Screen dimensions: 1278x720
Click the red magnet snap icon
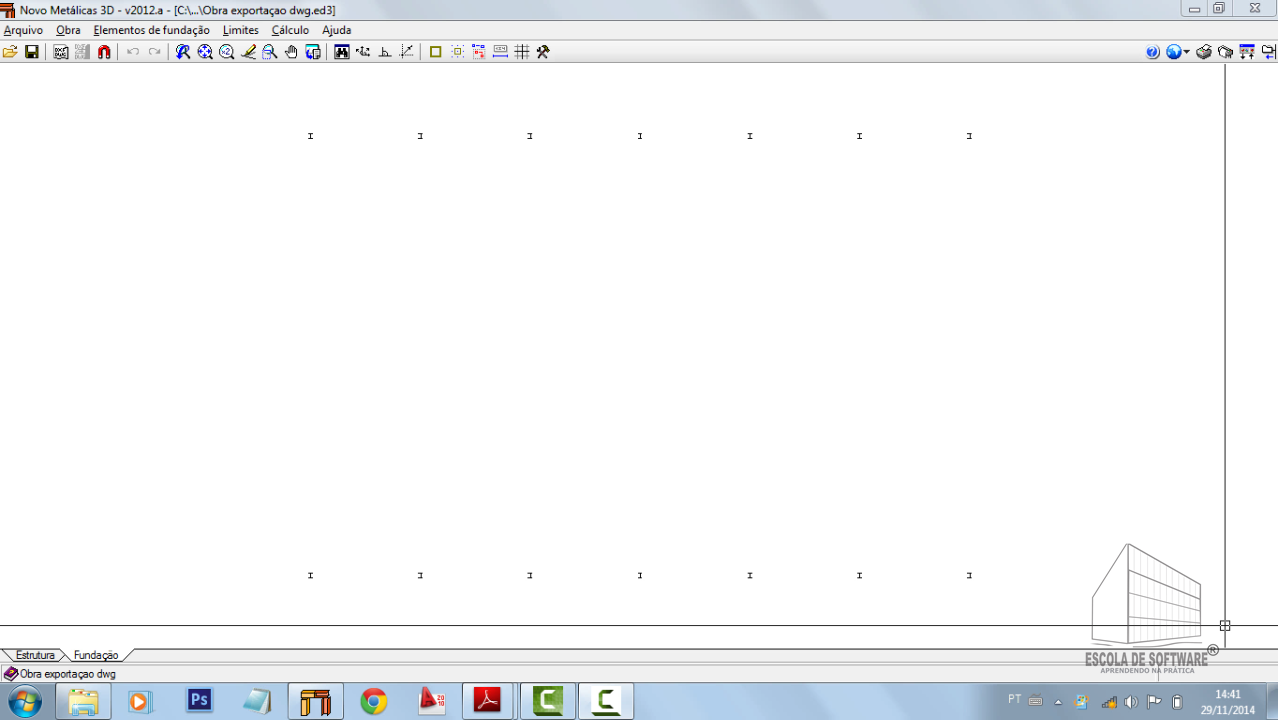[x=104, y=52]
